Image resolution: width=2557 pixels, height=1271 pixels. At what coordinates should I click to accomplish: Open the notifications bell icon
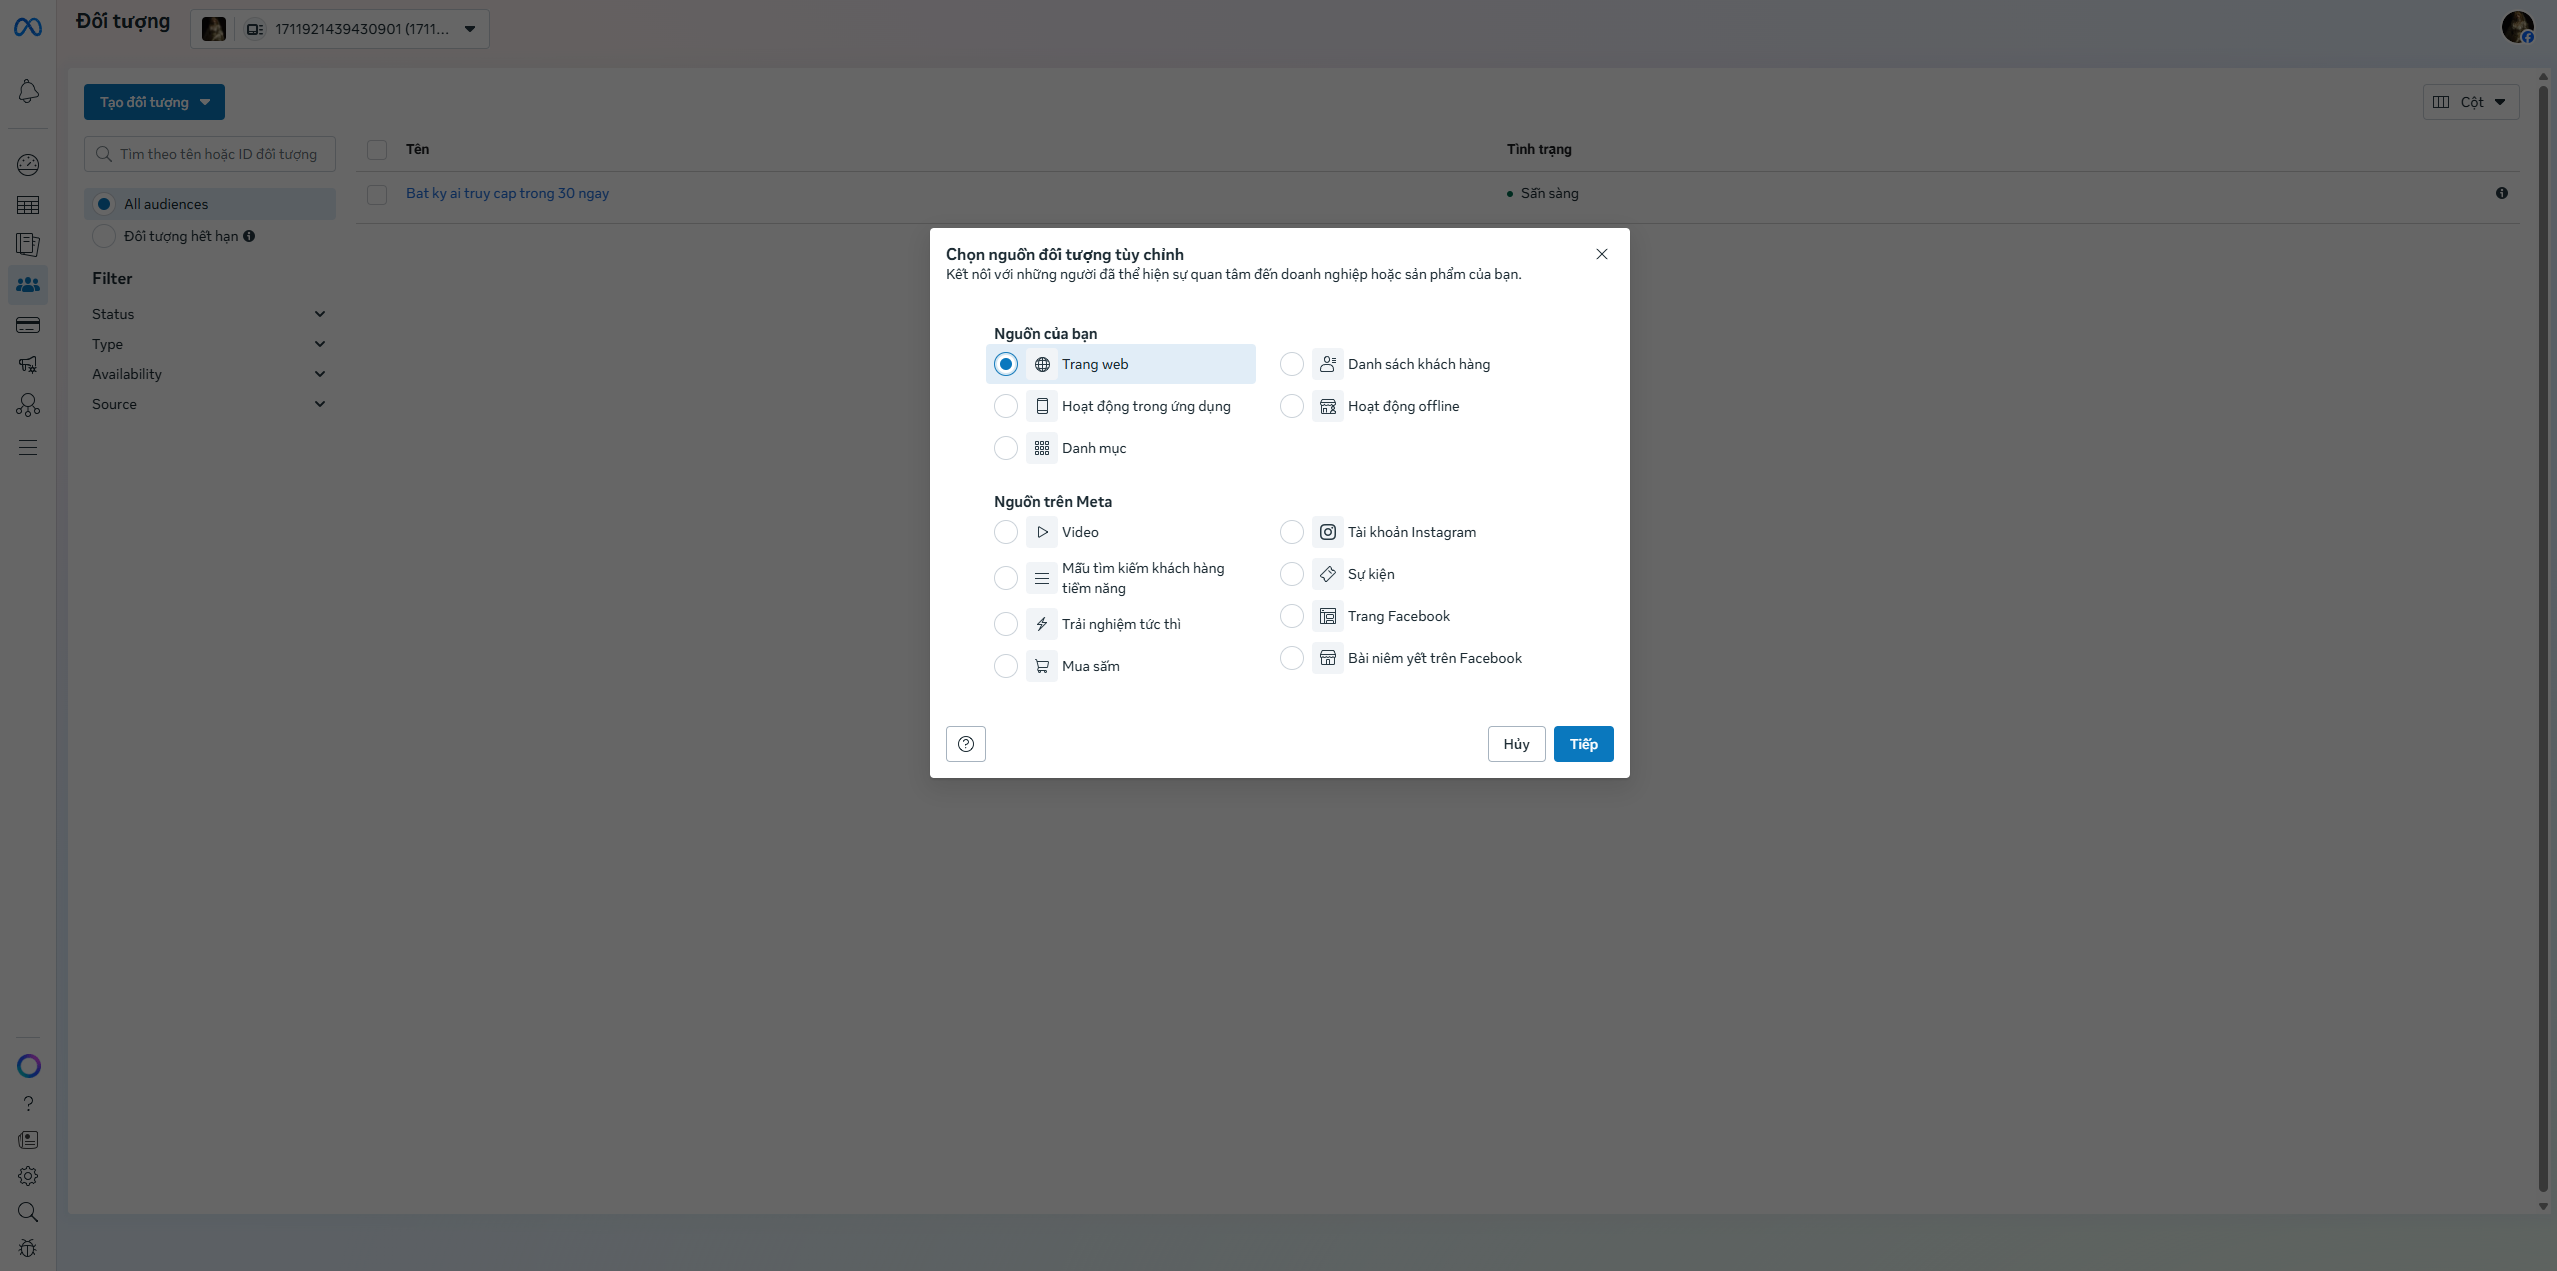[x=28, y=92]
